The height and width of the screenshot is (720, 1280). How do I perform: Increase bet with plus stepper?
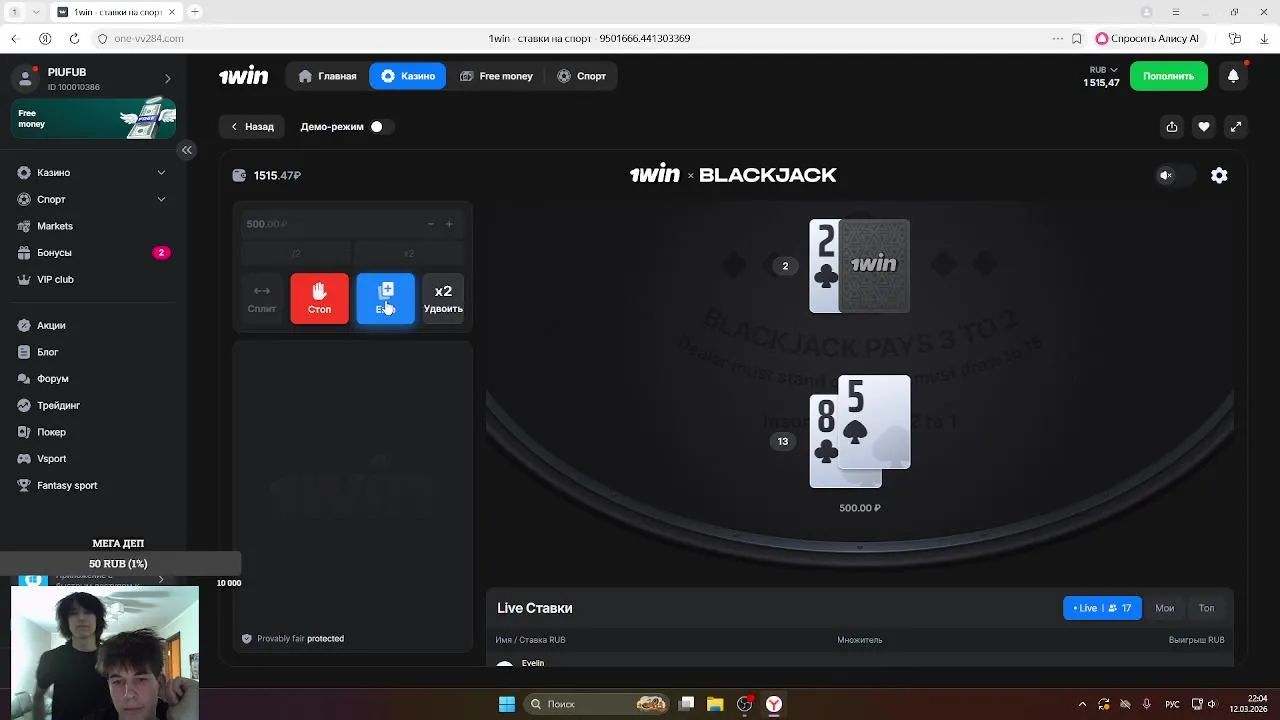449,224
